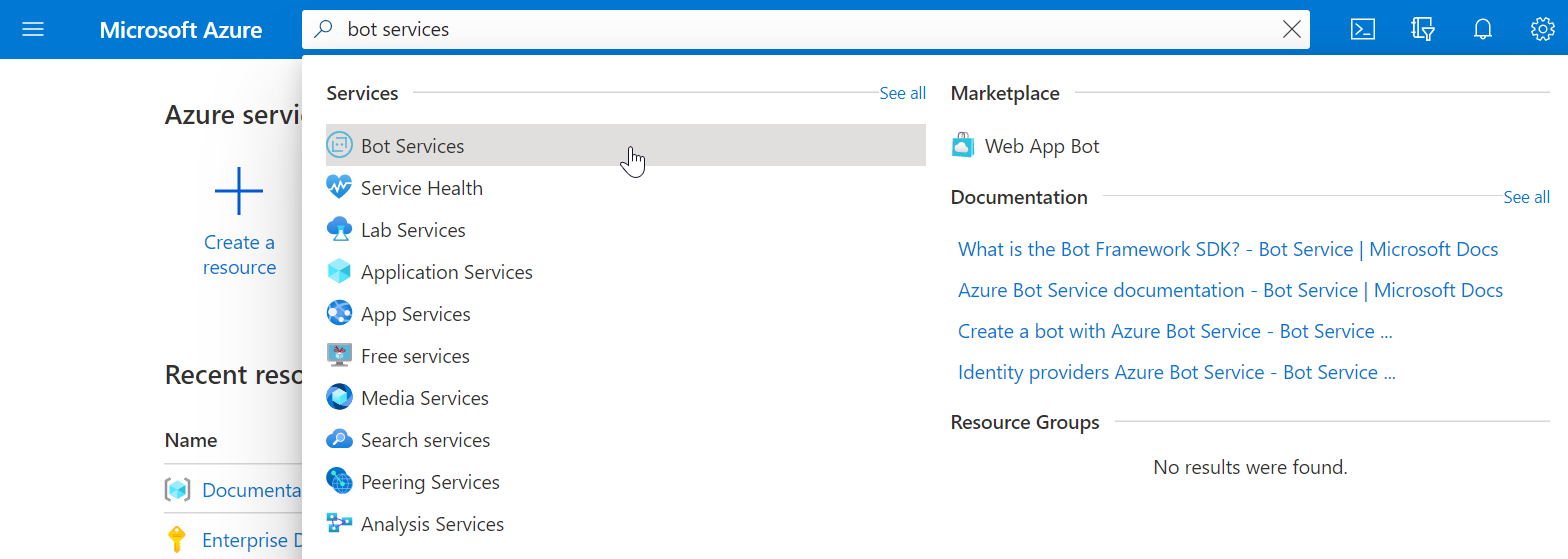Image resolution: width=1568 pixels, height=559 pixels.
Task: Select Bot Services from results
Action: point(412,146)
